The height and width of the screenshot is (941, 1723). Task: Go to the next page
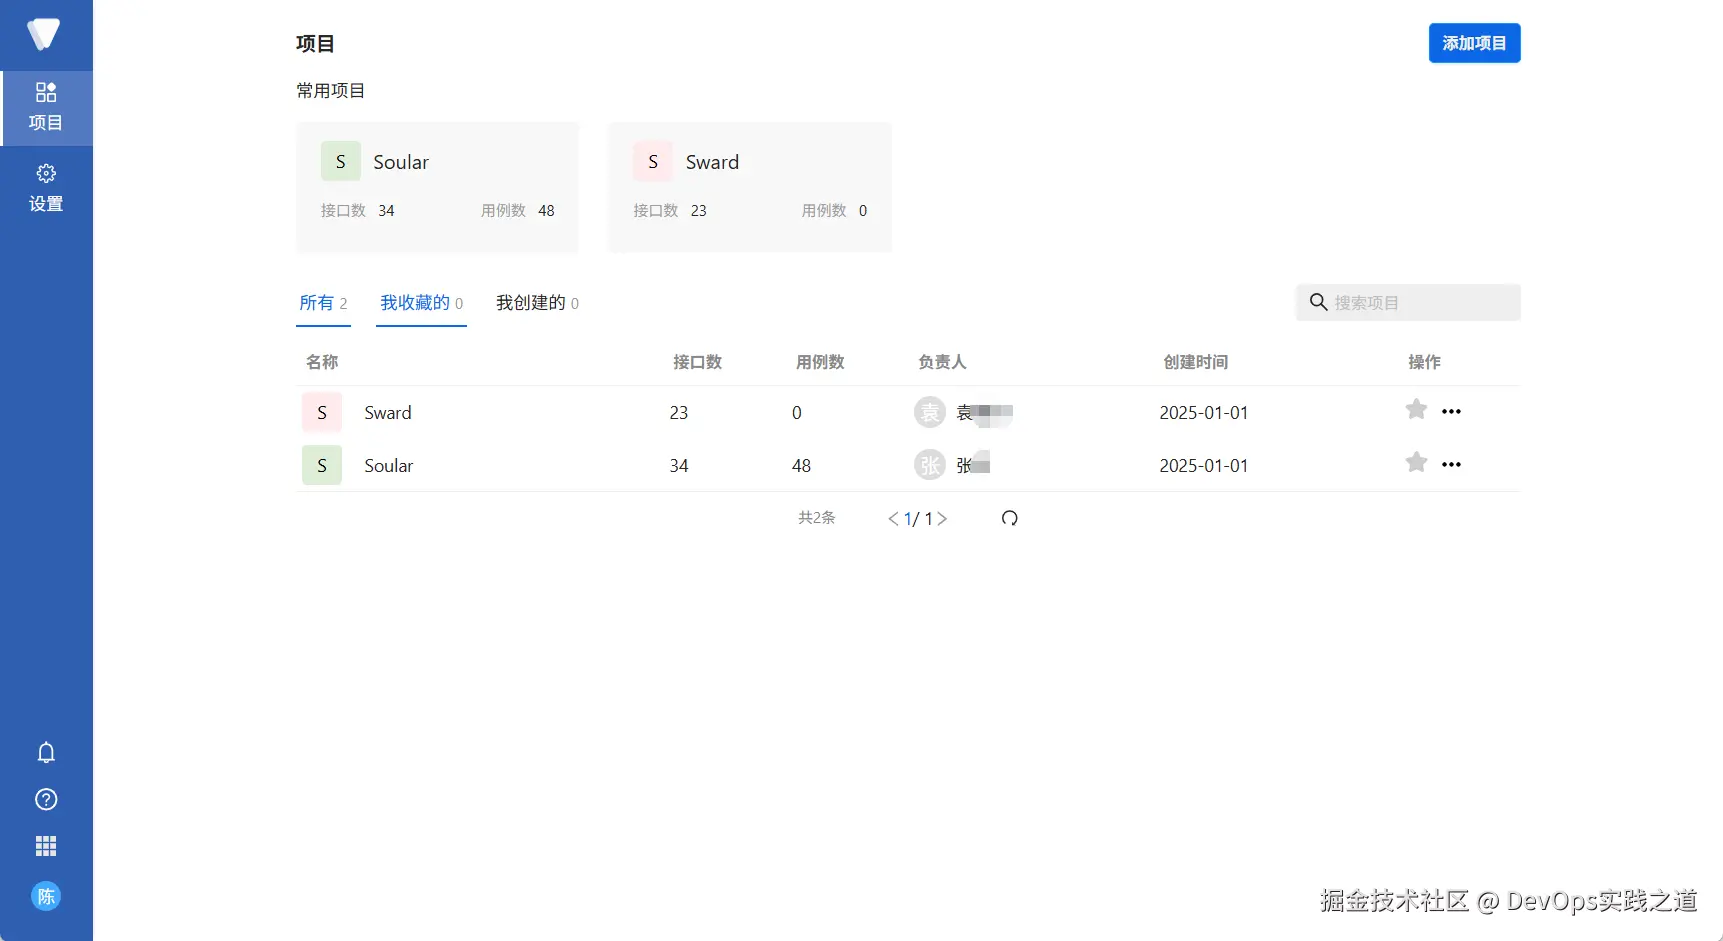pos(942,519)
